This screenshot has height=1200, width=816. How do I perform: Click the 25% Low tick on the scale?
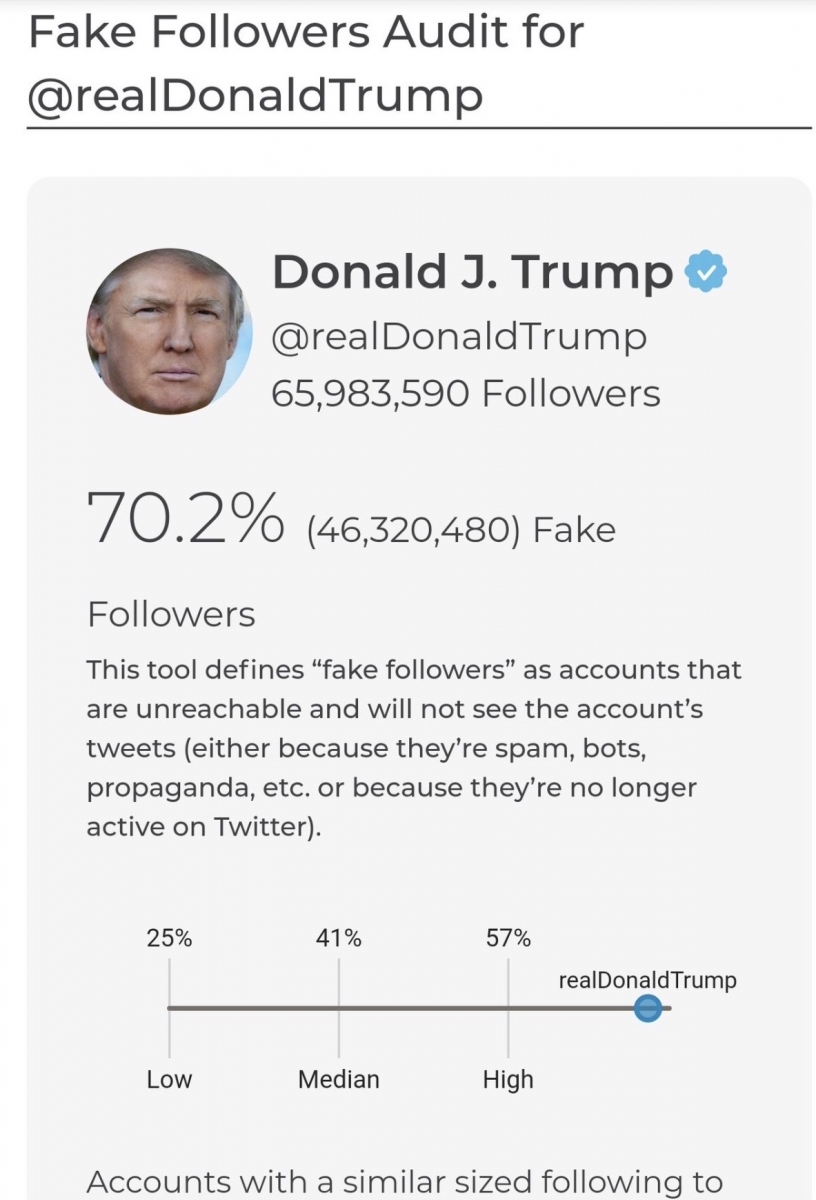tap(169, 939)
